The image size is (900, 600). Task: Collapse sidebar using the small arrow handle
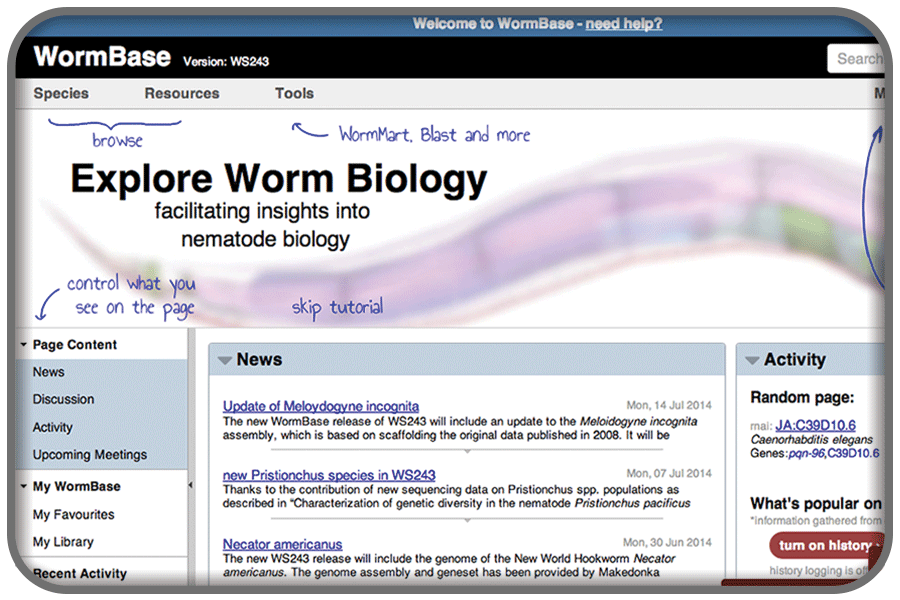tap(191, 485)
